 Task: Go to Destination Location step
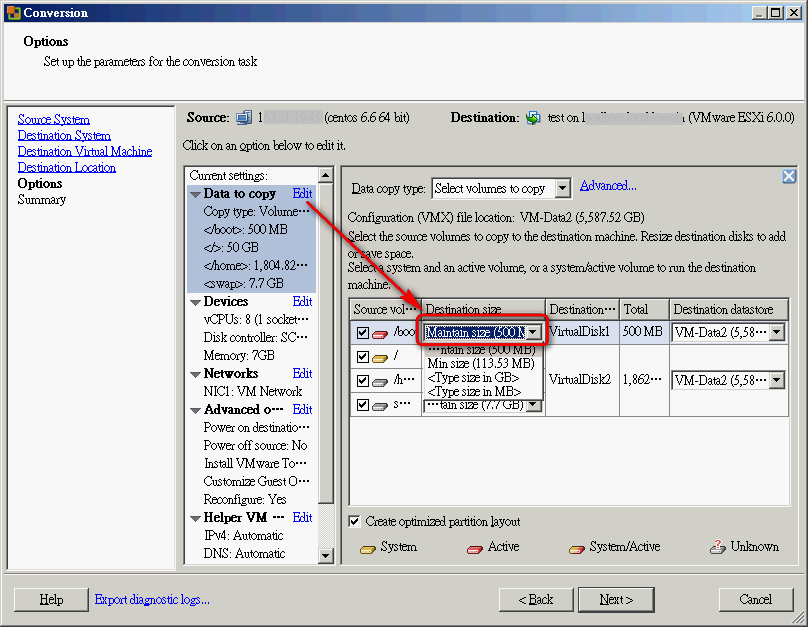(66, 167)
